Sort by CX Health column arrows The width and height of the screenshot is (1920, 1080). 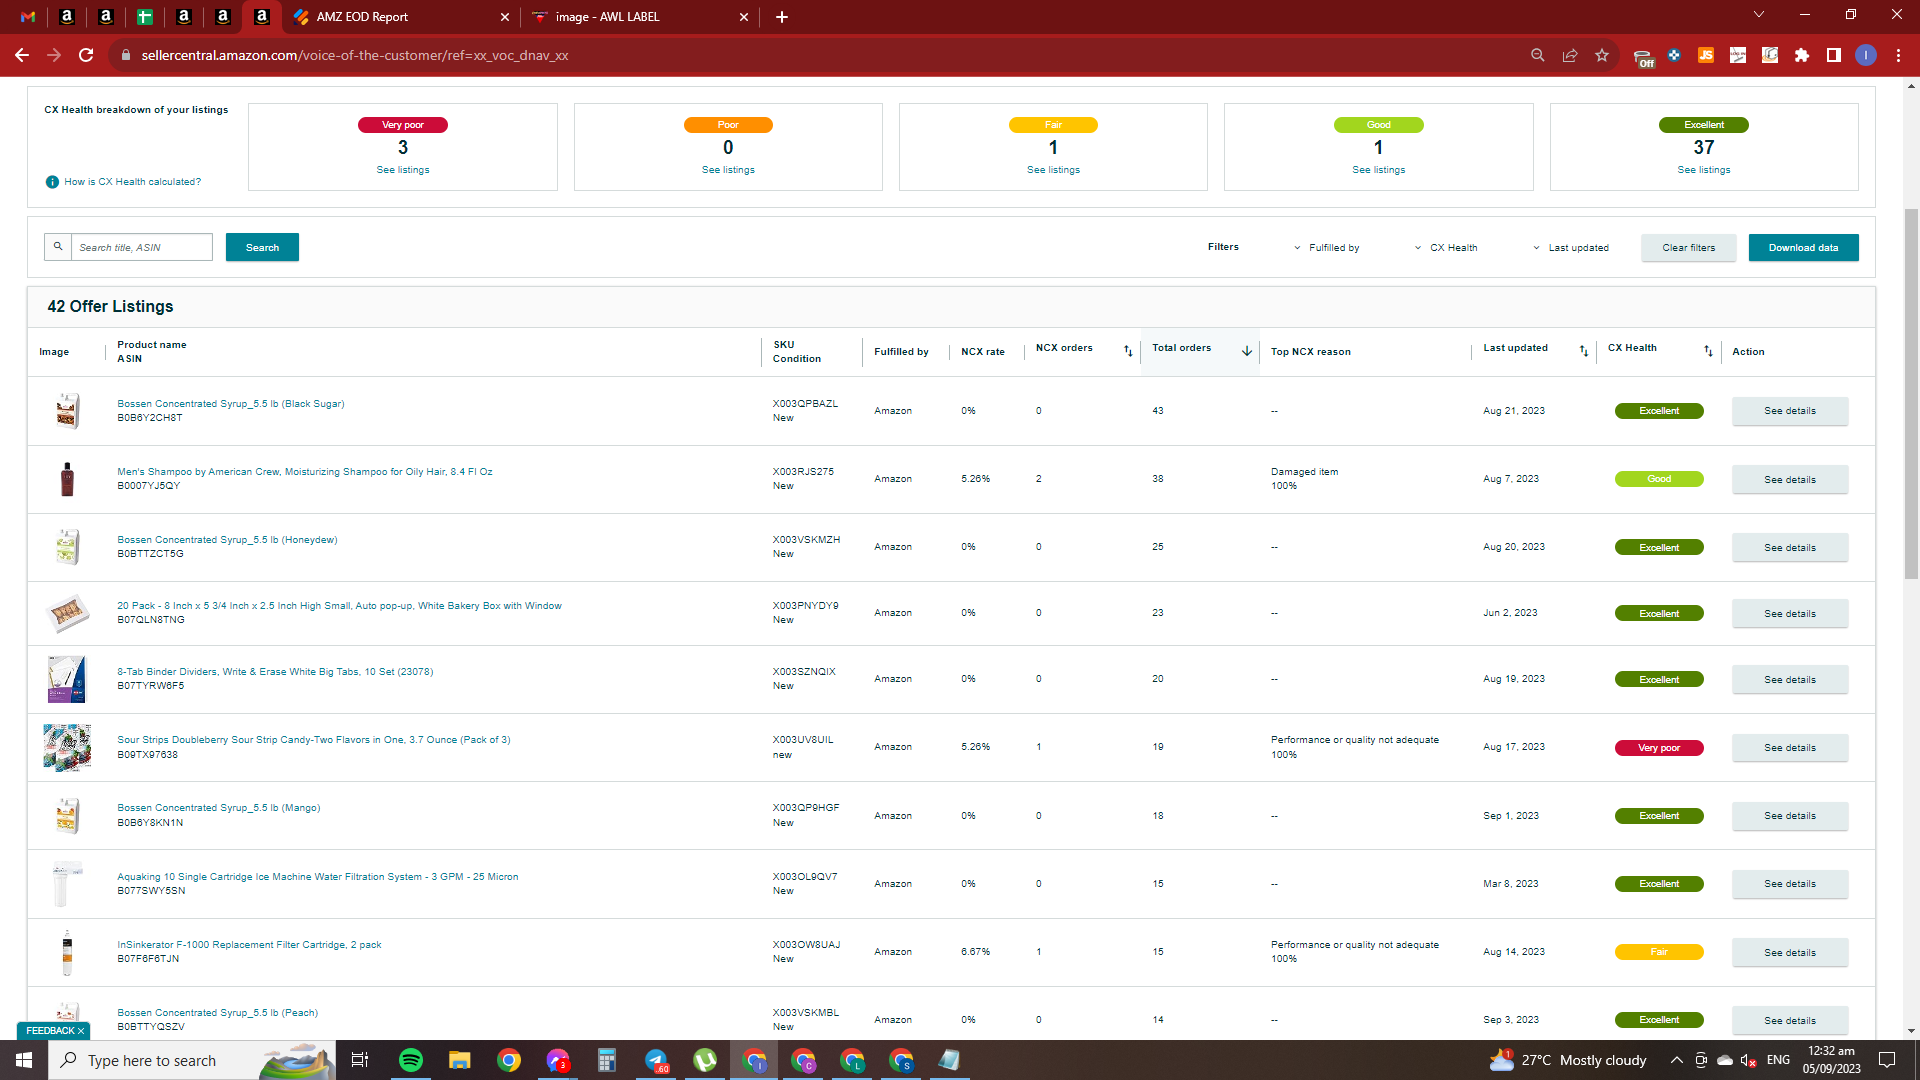point(1708,351)
